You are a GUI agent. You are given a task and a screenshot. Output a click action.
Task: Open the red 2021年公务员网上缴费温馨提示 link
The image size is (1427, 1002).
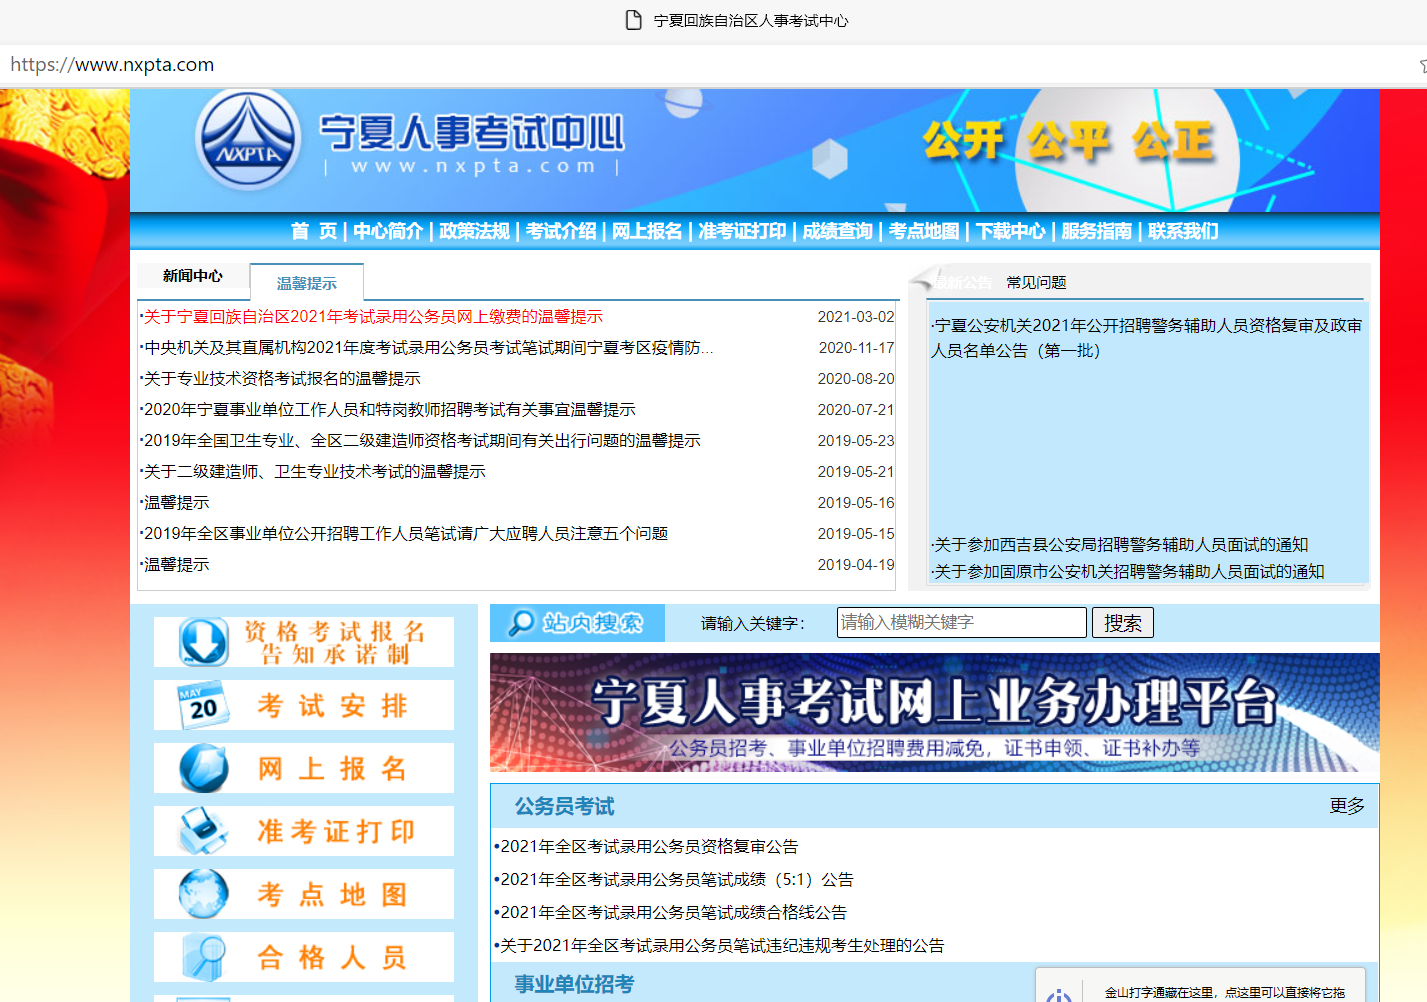tap(373, 317)
